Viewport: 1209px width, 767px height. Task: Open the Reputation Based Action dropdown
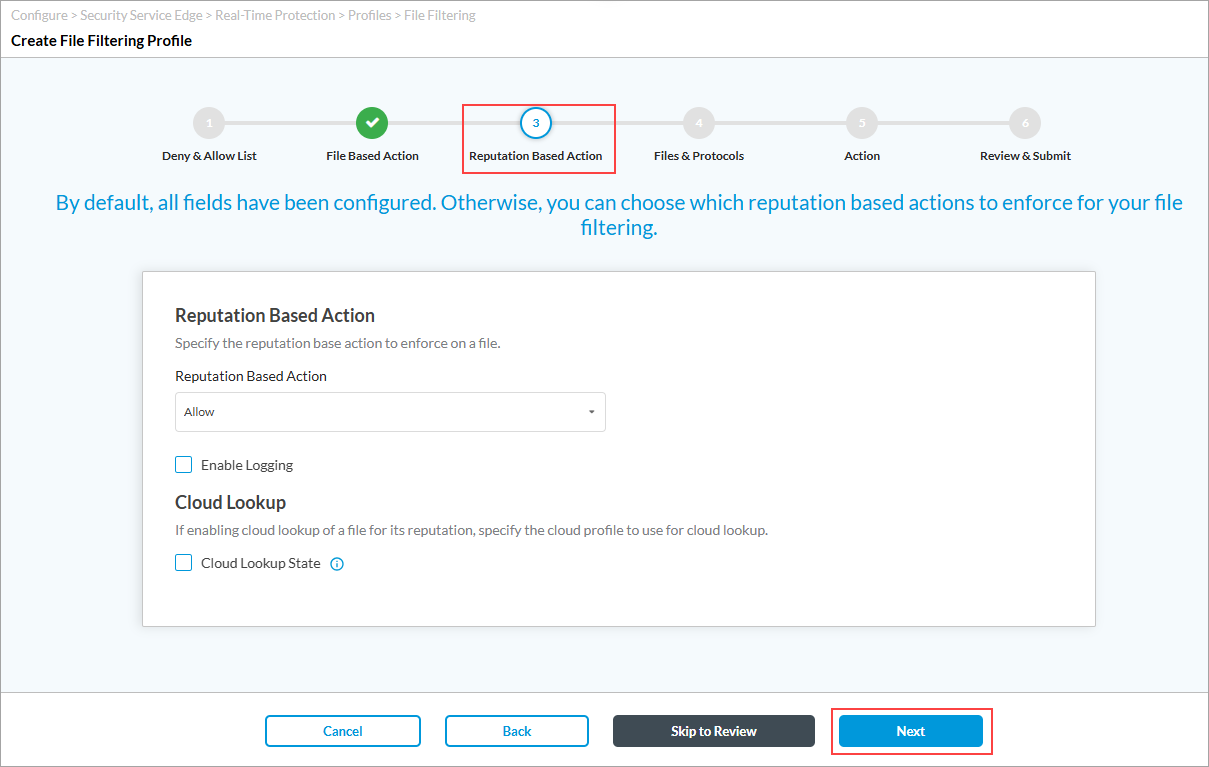390,412
